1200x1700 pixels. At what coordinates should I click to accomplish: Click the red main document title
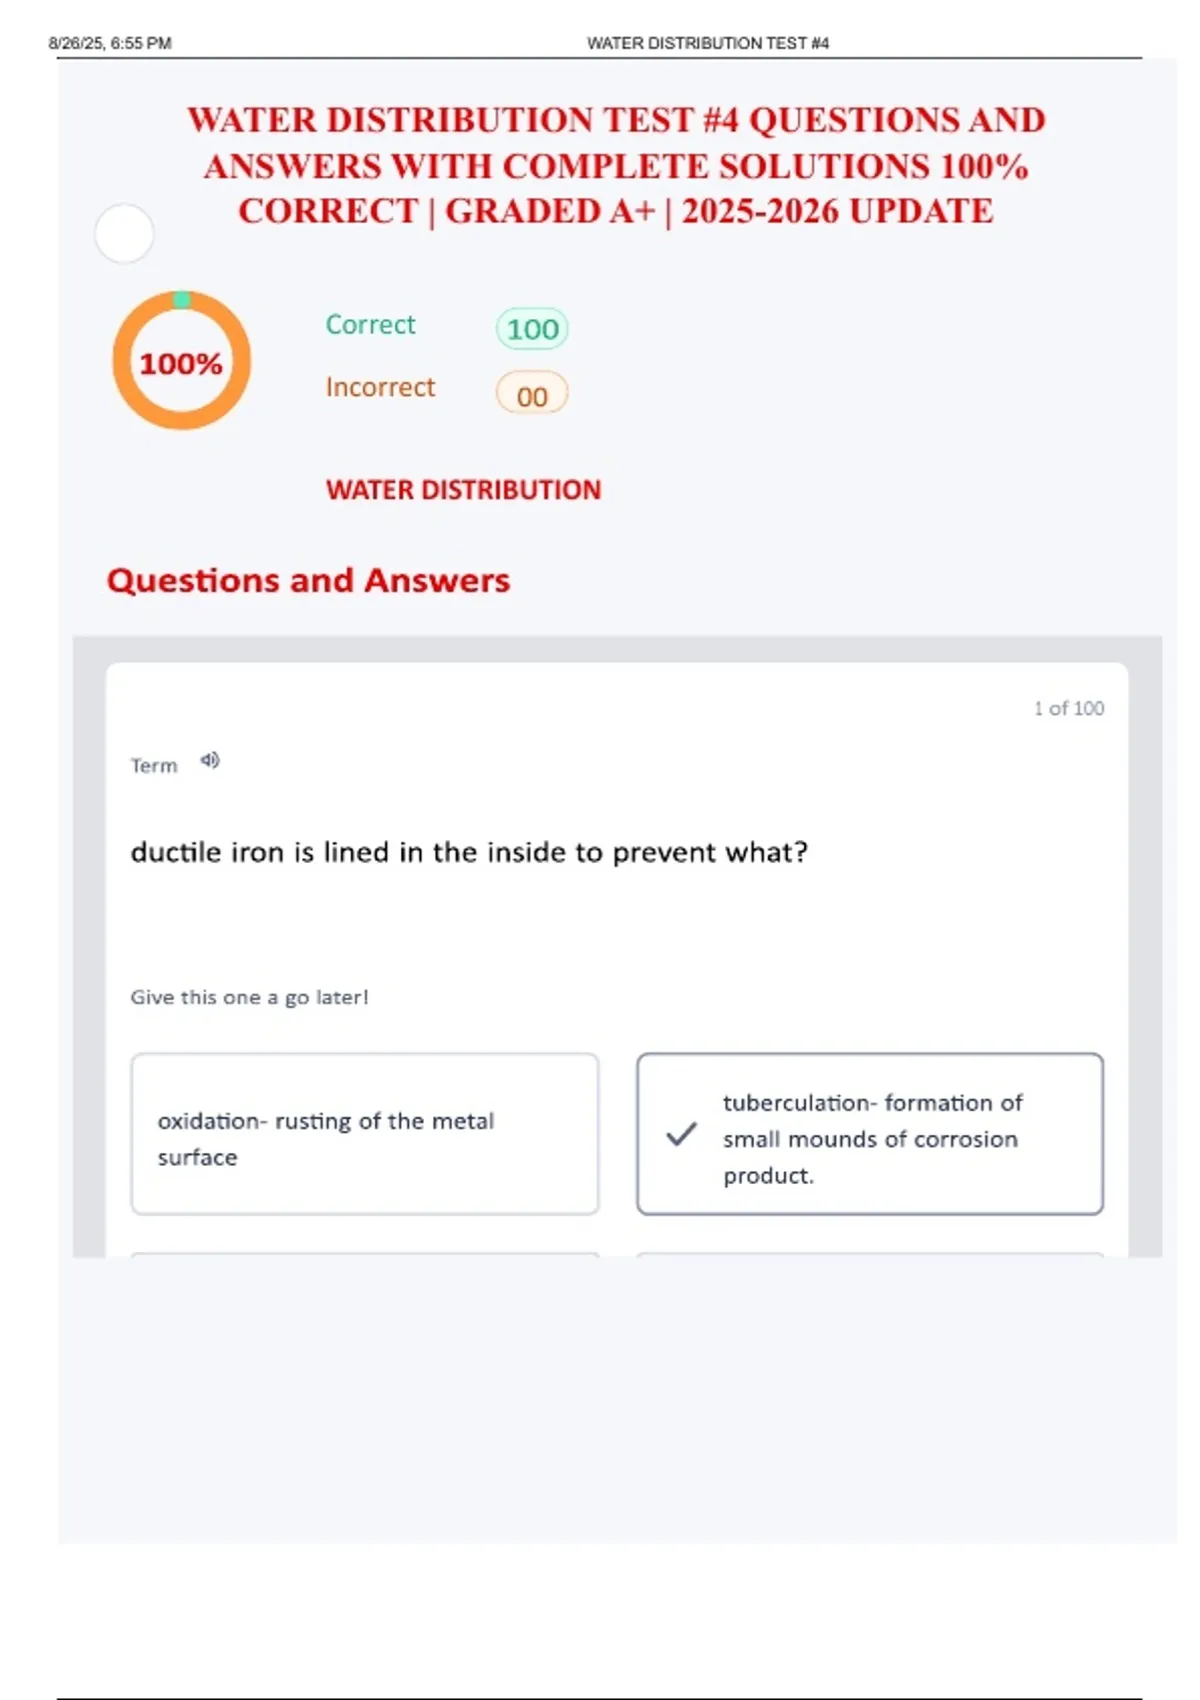tap(616, 165)
